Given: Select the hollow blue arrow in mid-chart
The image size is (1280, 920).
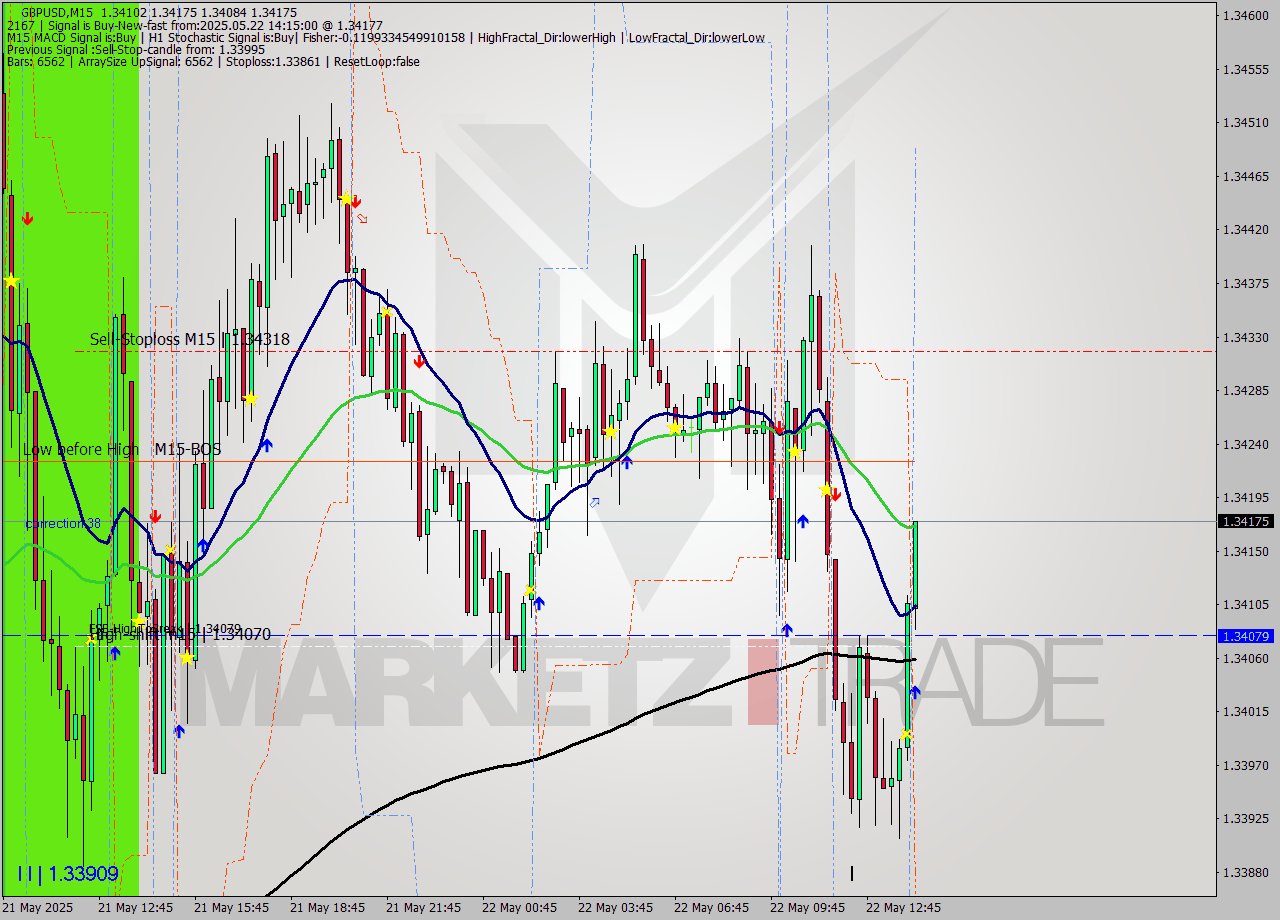Looking at the screenshot, I should tap(596, 502).
